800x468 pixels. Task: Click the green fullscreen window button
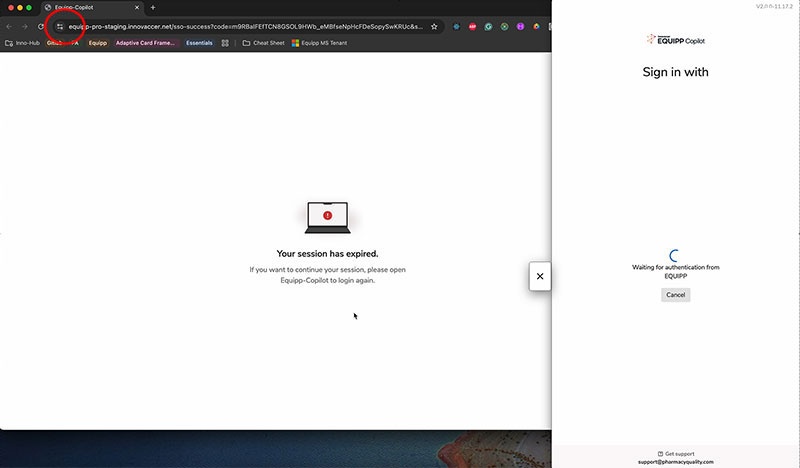(29, 8)
